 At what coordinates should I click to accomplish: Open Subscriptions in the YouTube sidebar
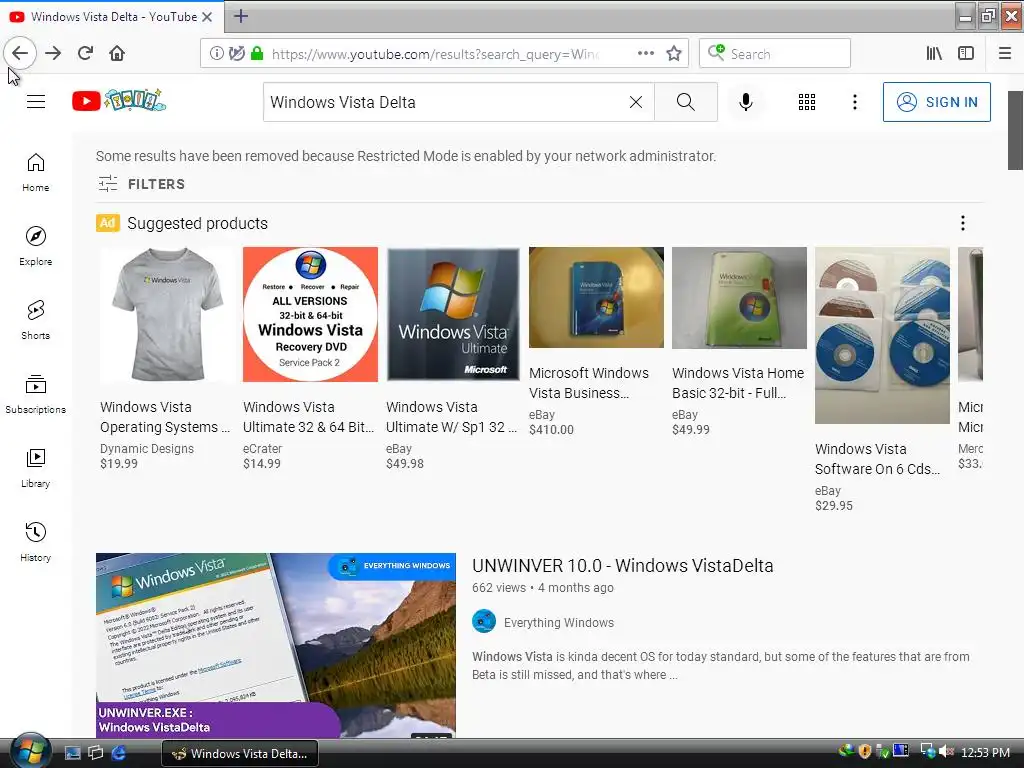point(36,394)
